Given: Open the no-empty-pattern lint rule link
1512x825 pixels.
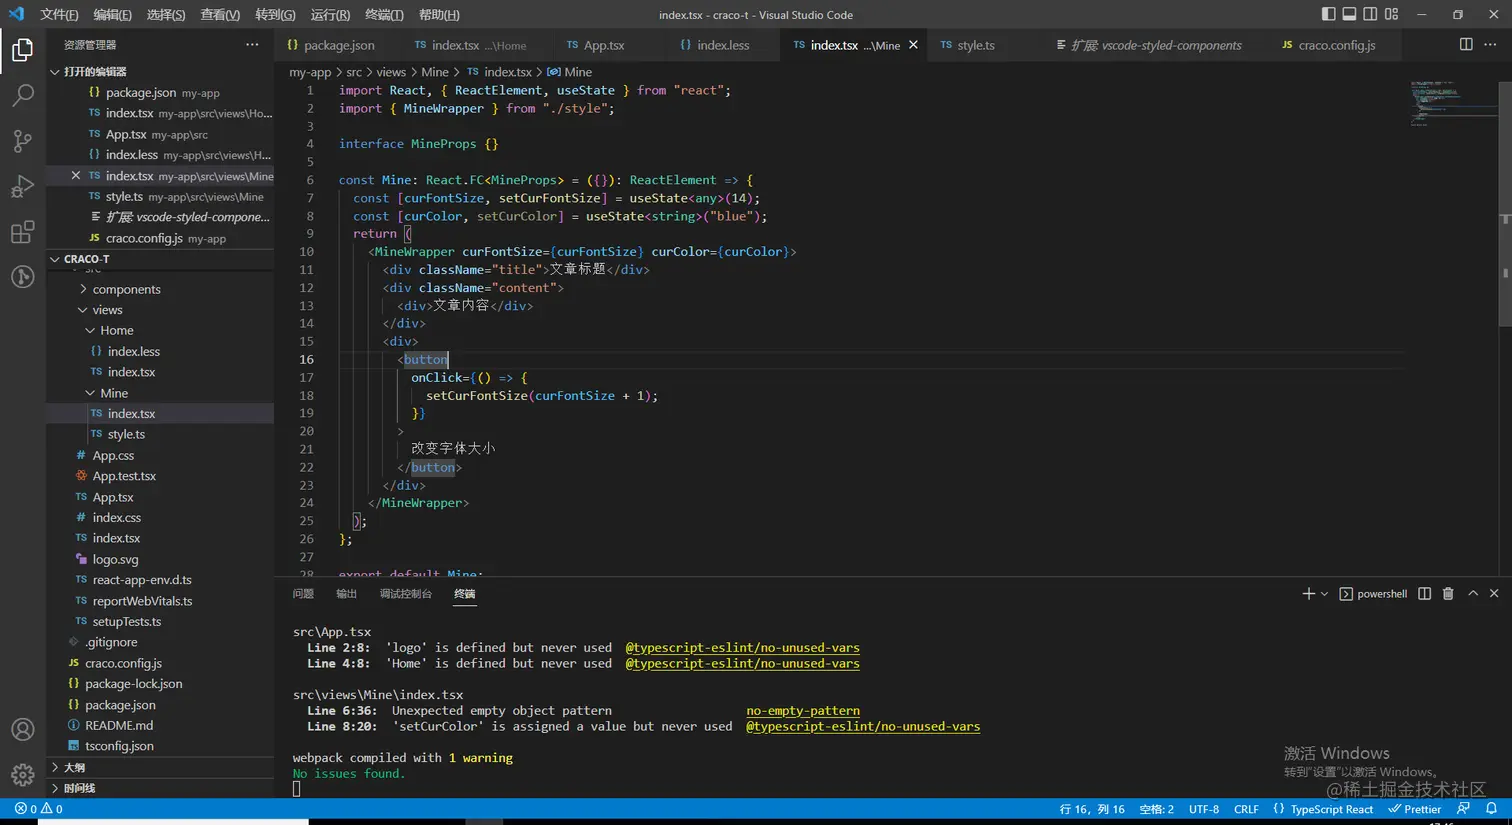Looking at the screenshot, I should pyautogui.click(x=802, y=711).
